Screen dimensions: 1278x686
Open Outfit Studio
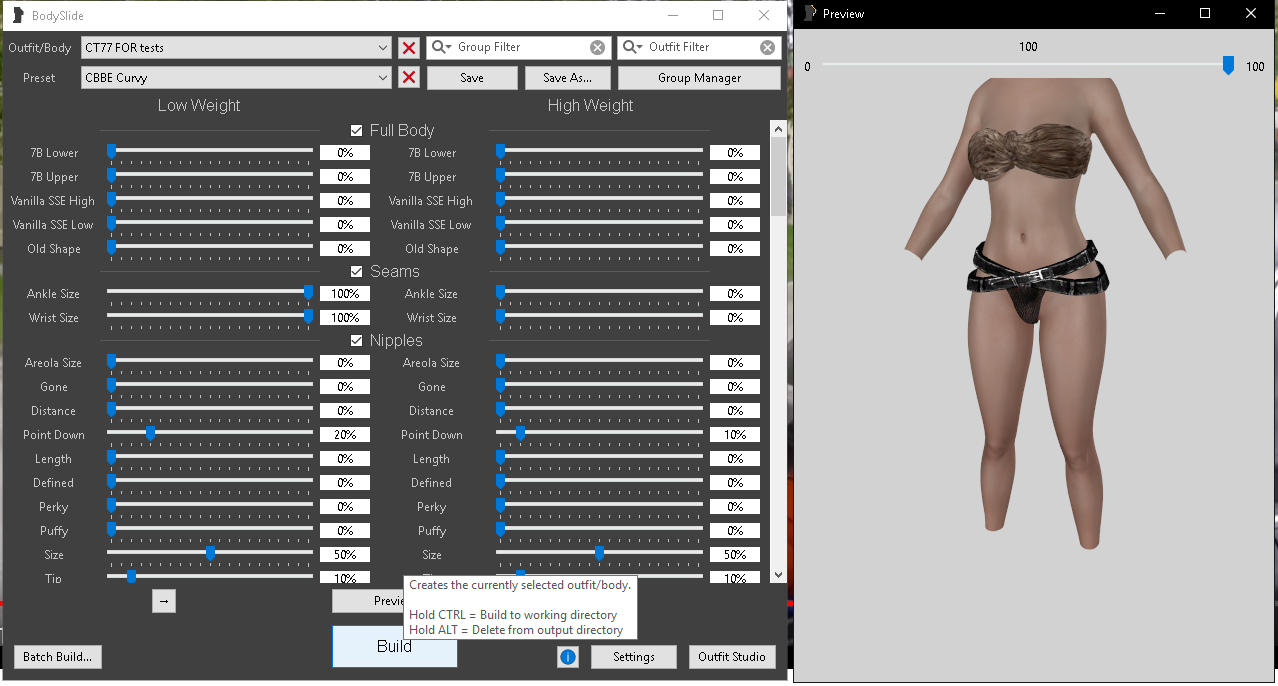tap(732, 657)
